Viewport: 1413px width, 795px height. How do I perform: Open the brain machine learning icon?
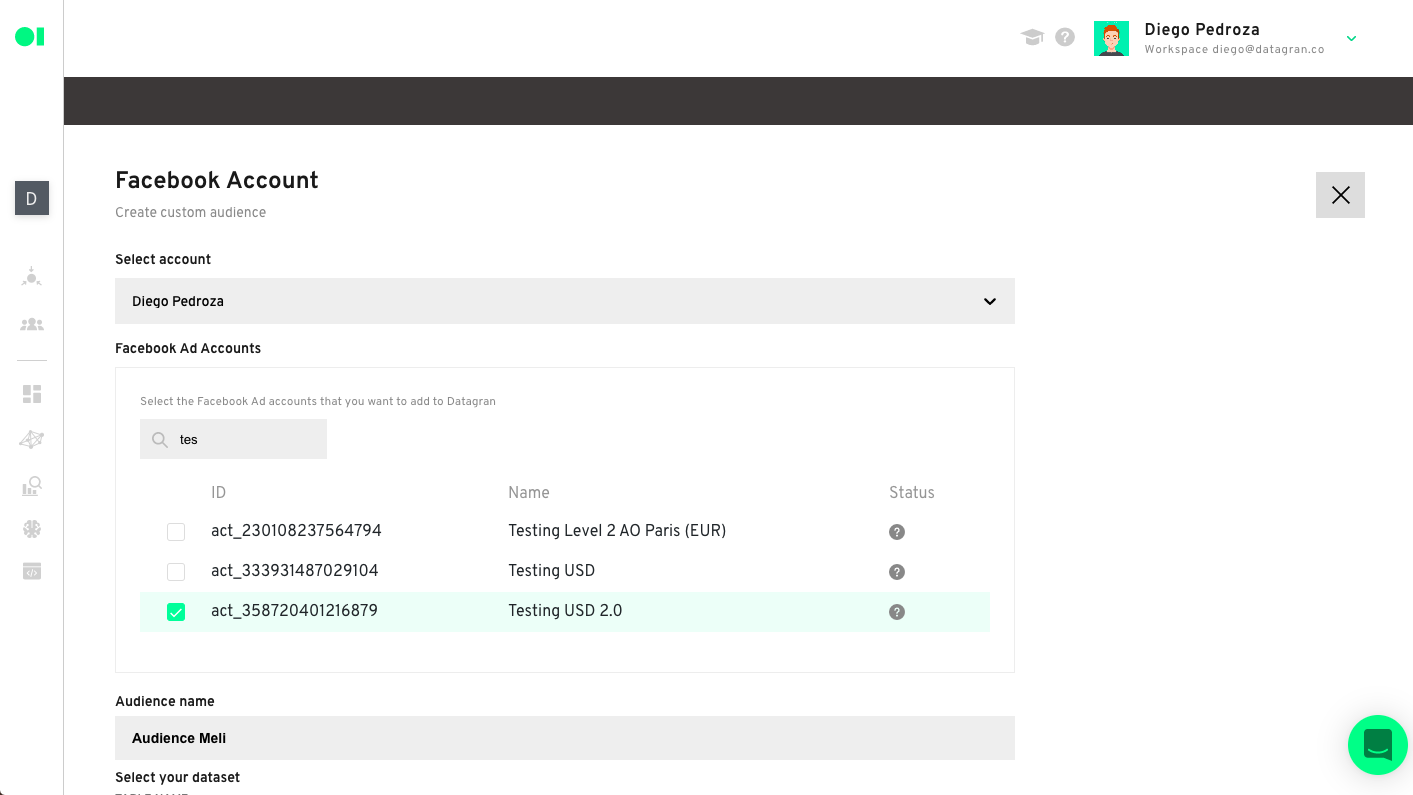point(32,528)
